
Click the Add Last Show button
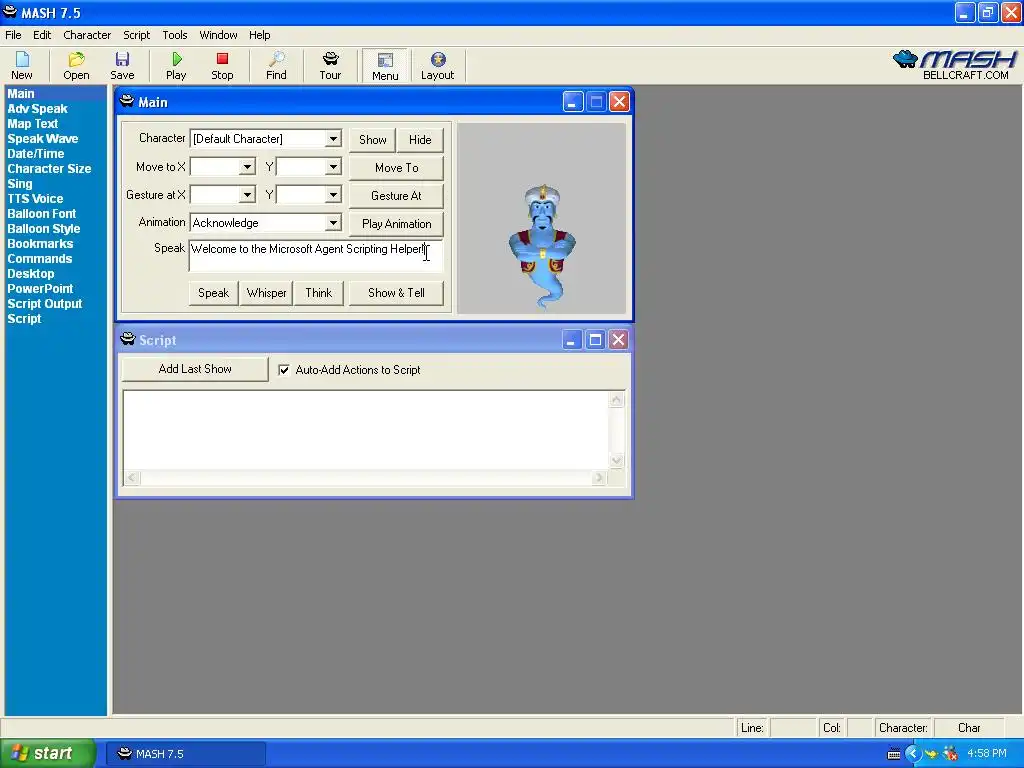click(195, 369)
